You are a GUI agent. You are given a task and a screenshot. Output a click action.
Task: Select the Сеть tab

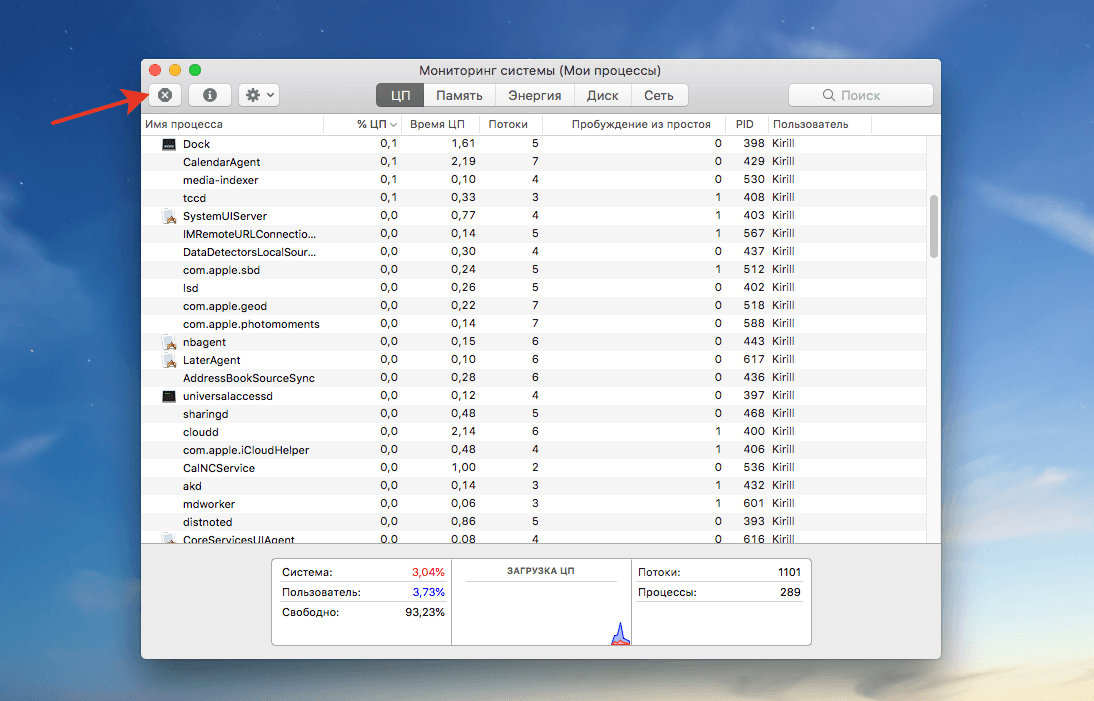(658, 95)
